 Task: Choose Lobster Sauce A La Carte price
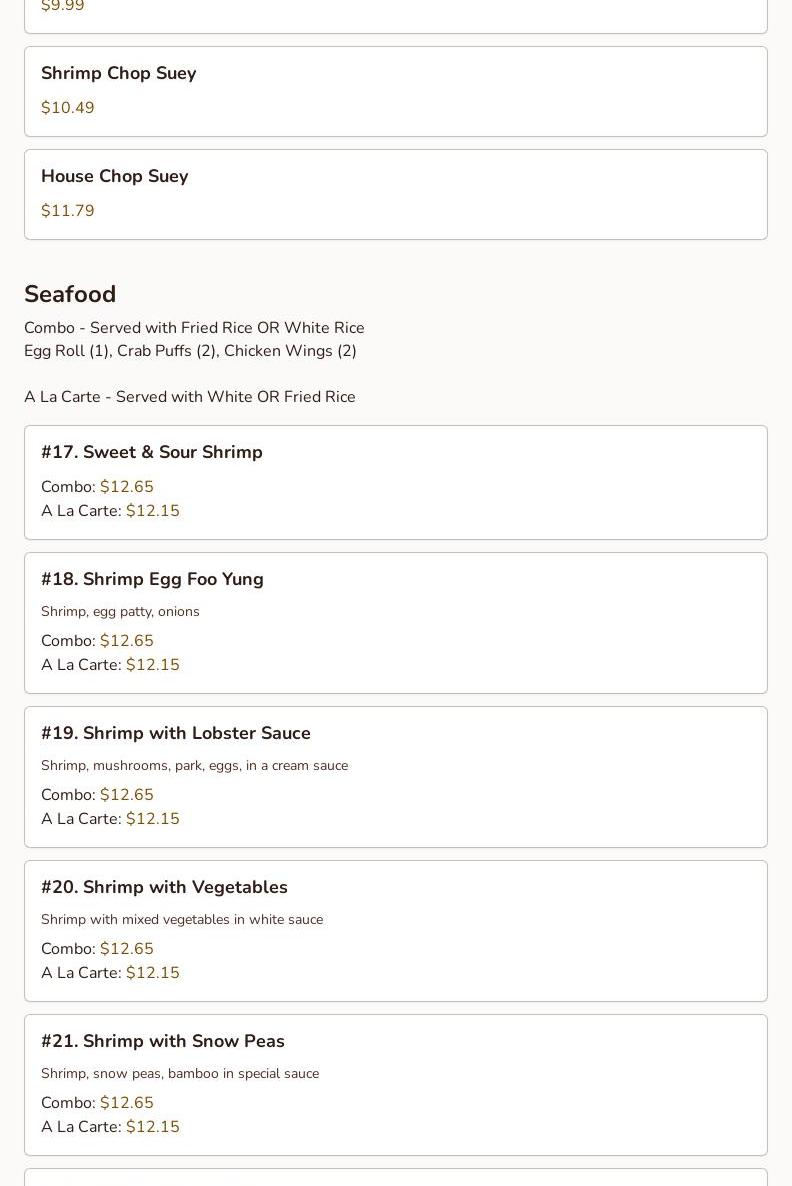pyautogui.click(x=152, y=819)
